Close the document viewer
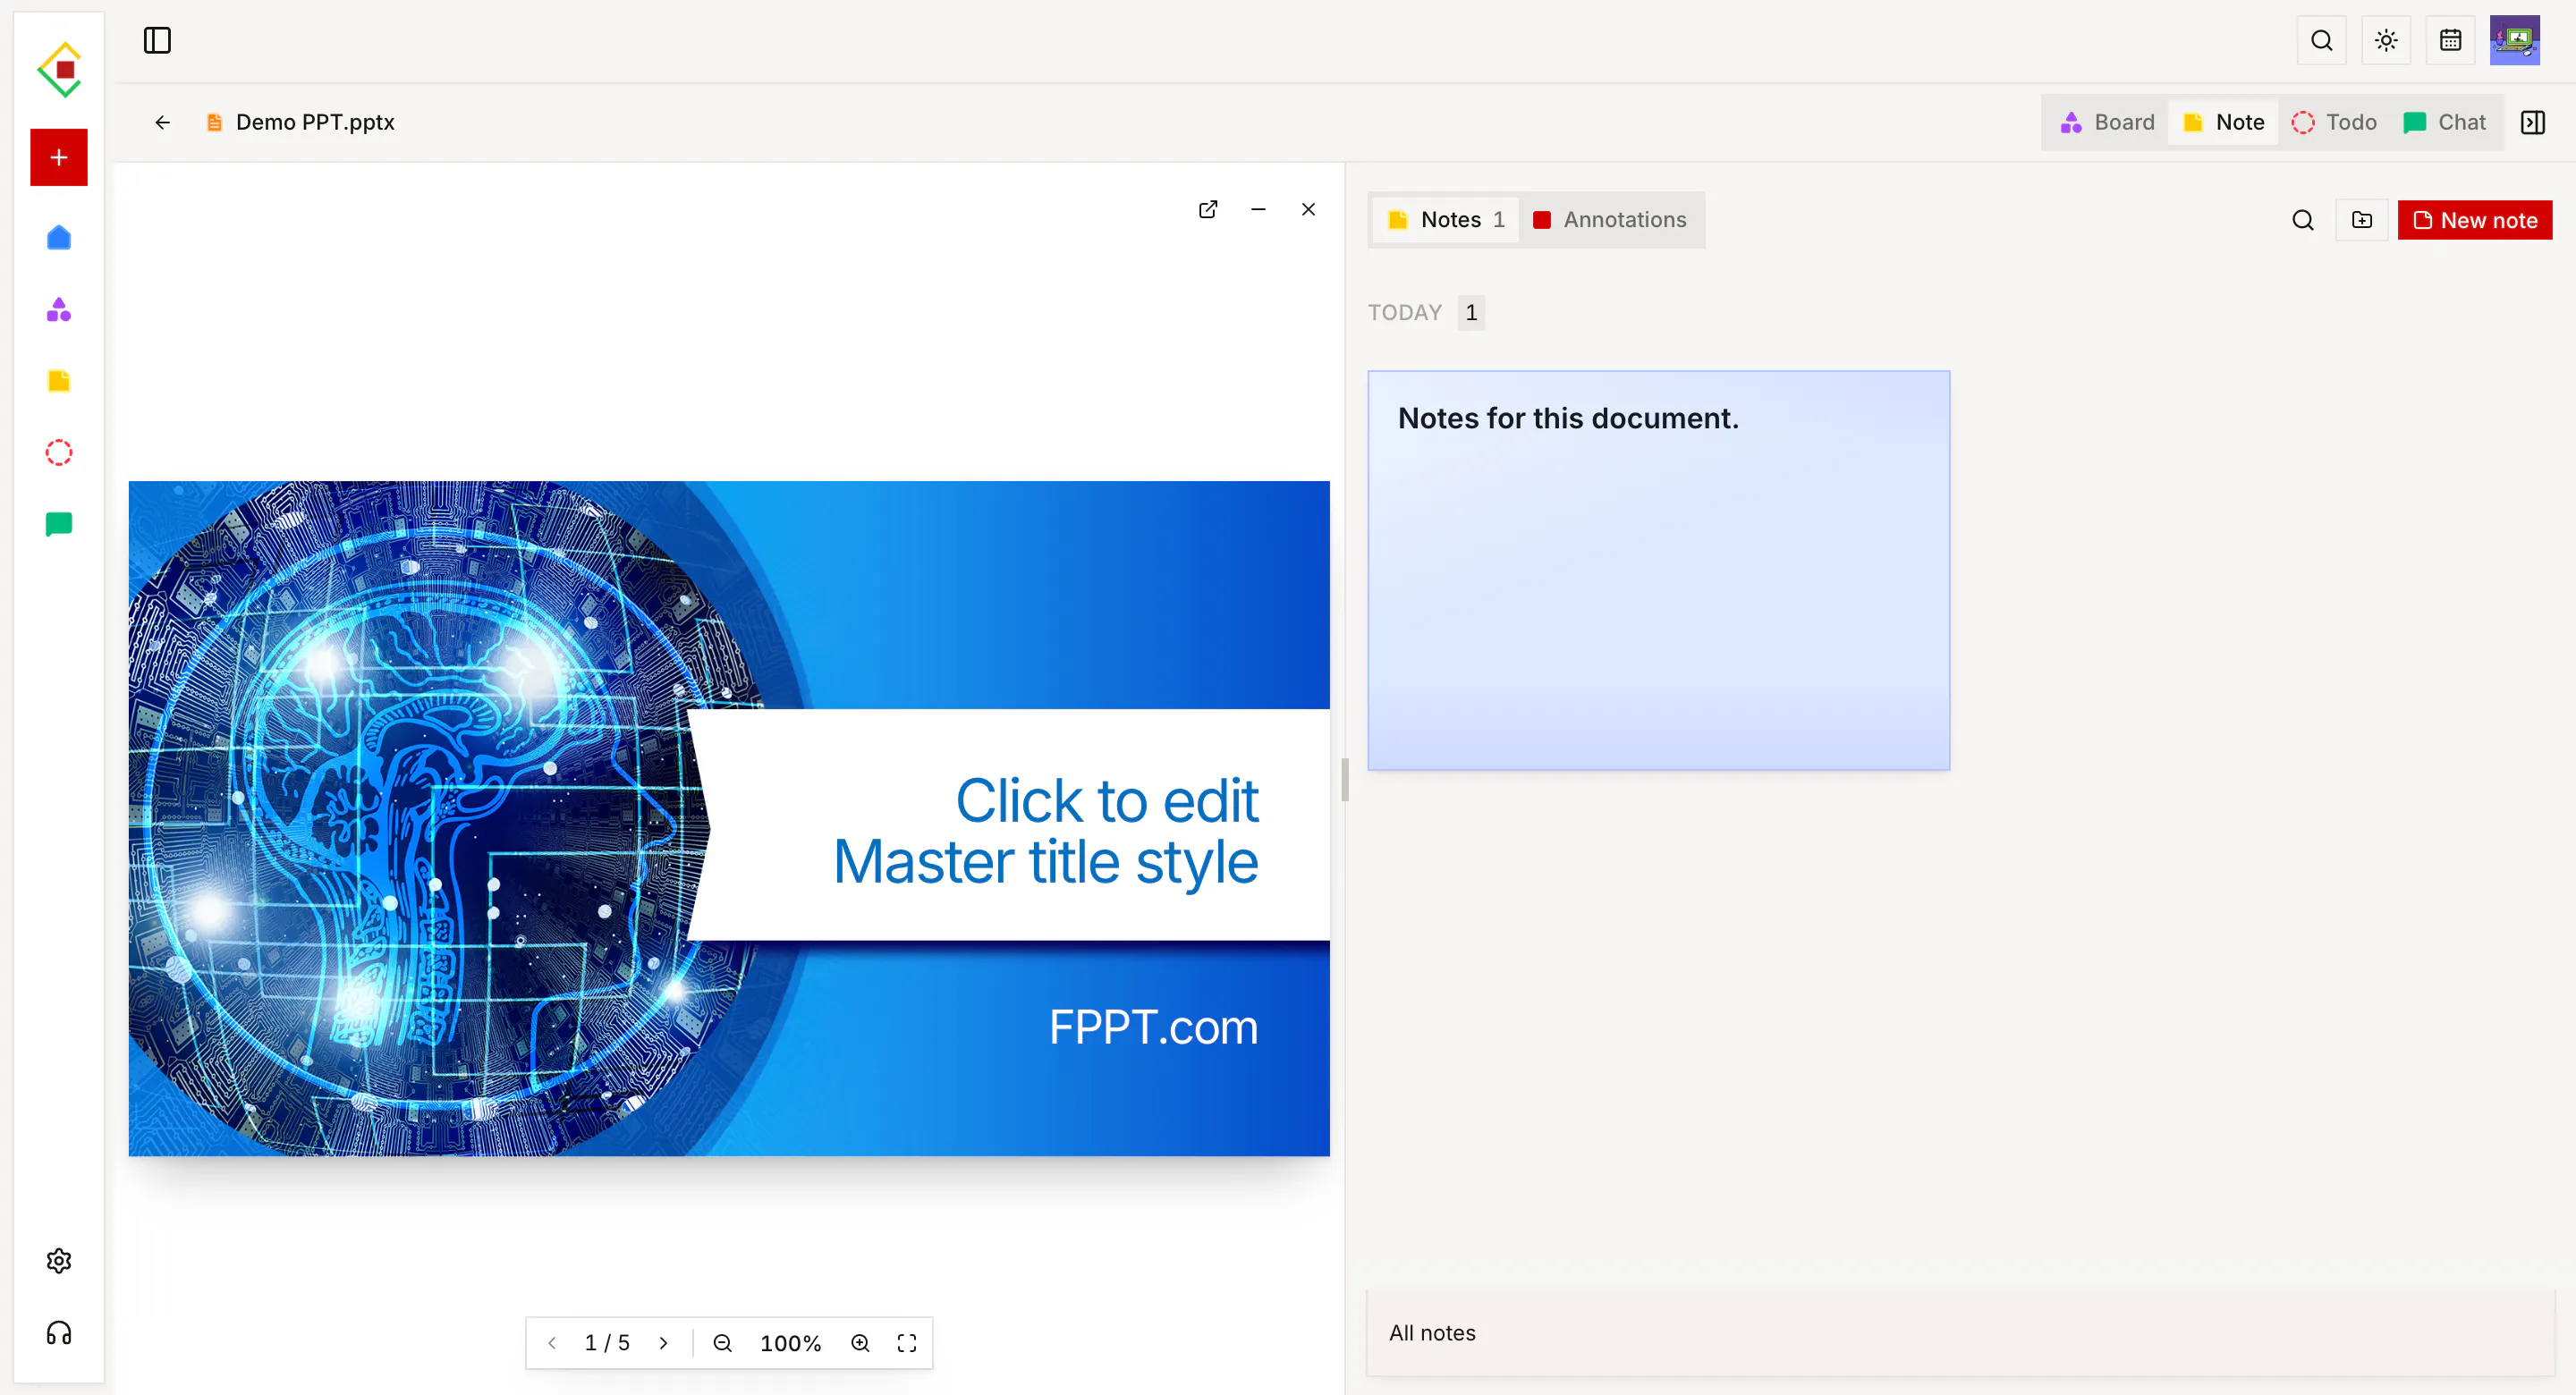Screen dimensions: 2576x1395 1308,209
